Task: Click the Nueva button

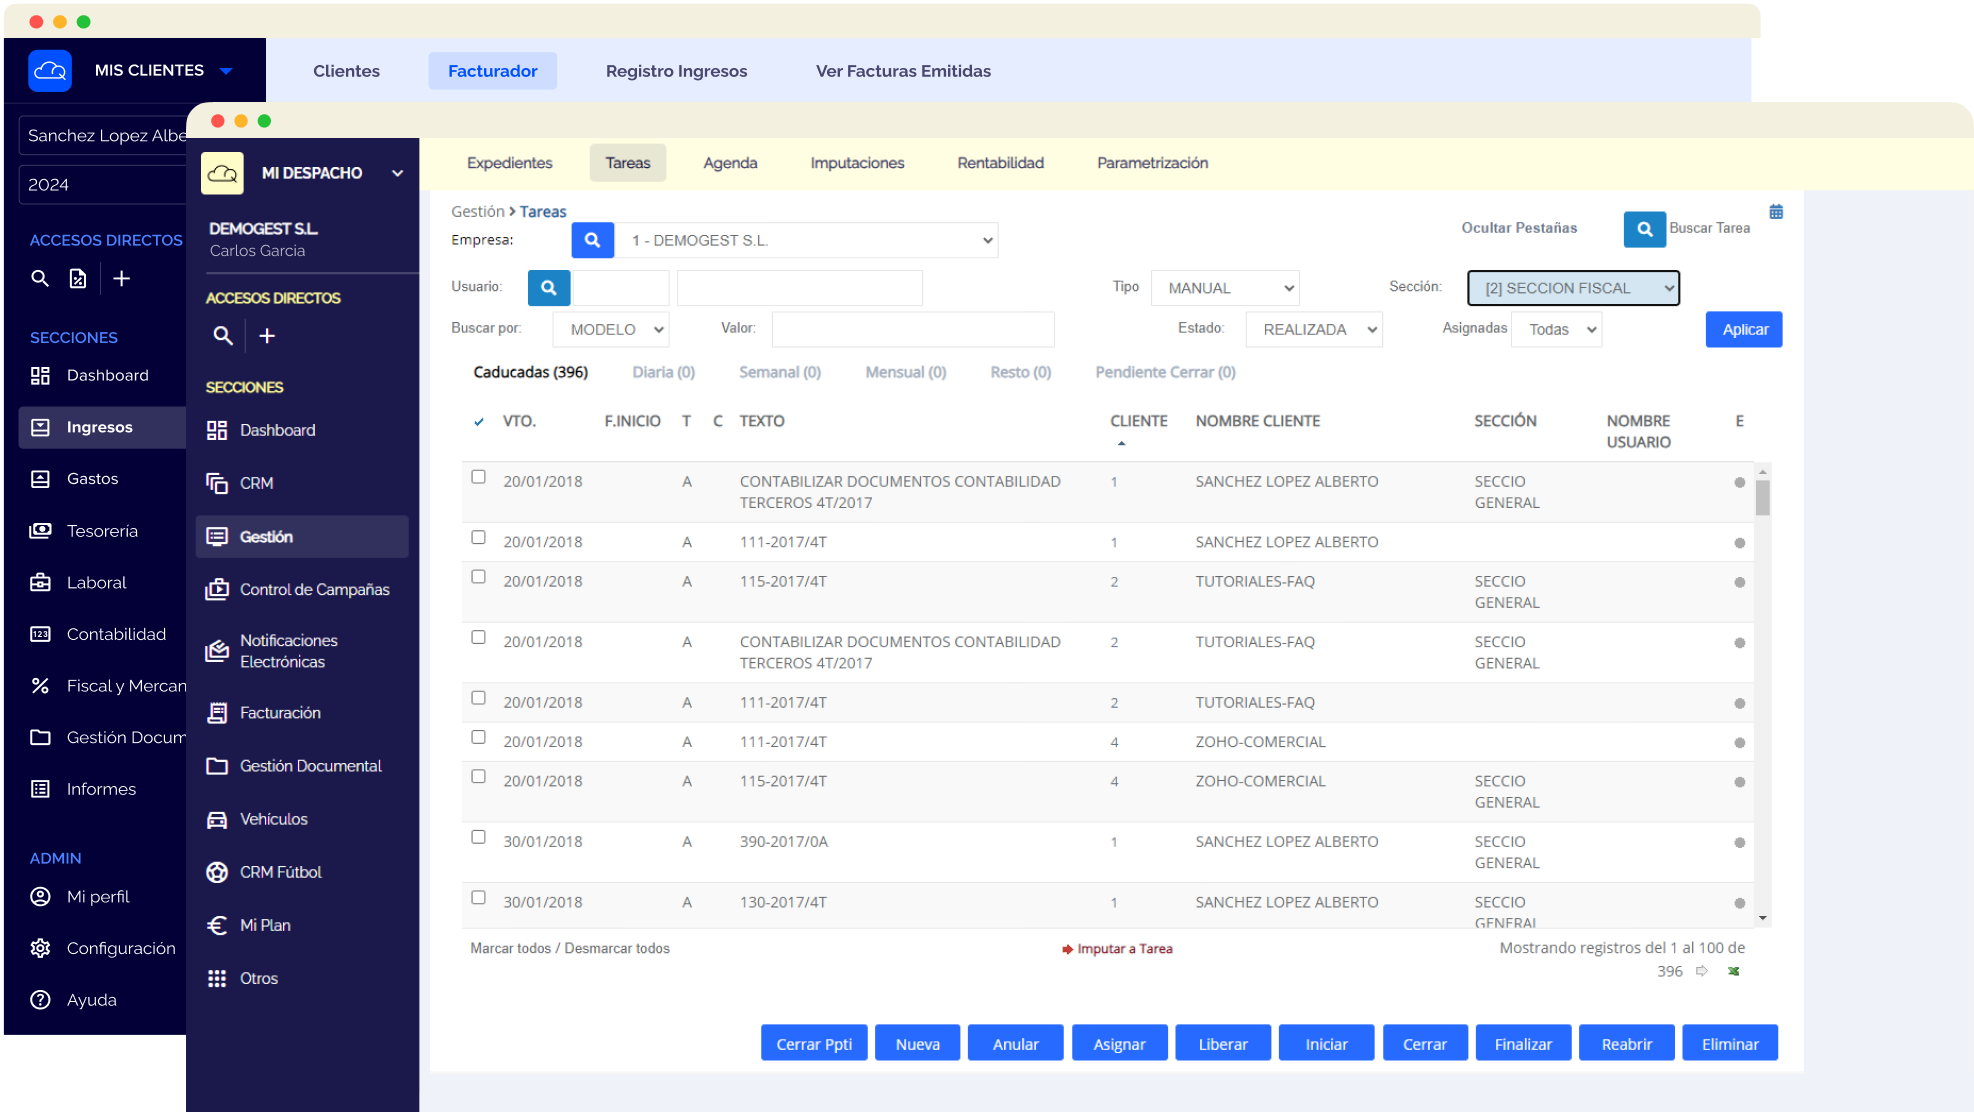Action: 917,1043
